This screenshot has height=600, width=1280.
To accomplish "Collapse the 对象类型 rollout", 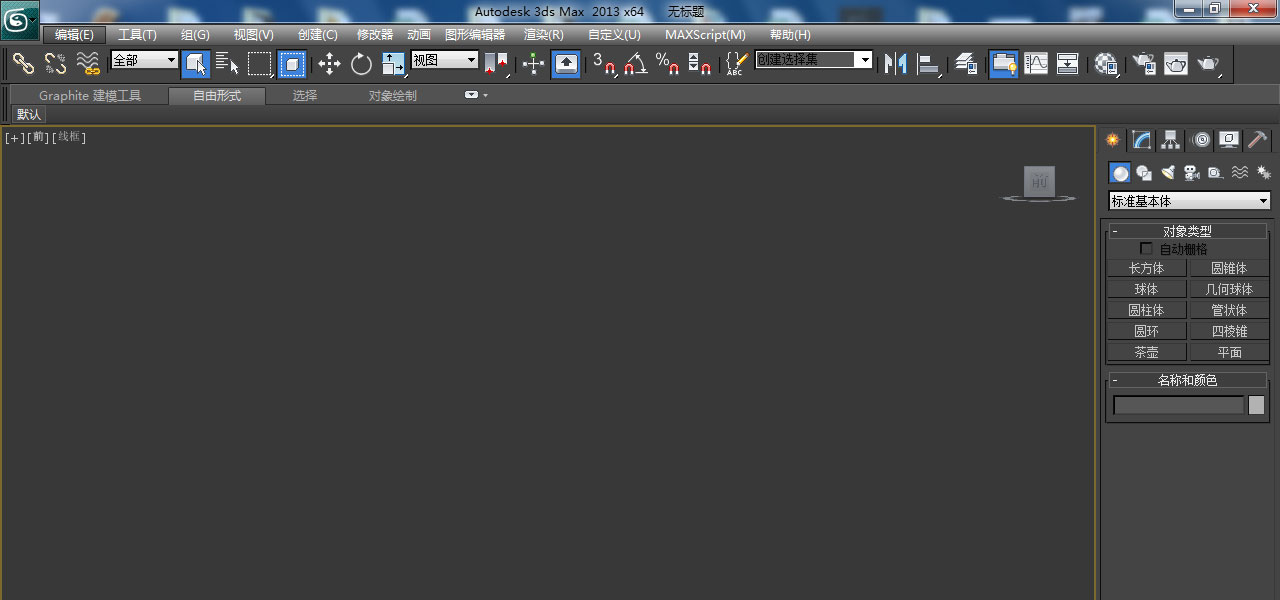I will coord(1187,231).
